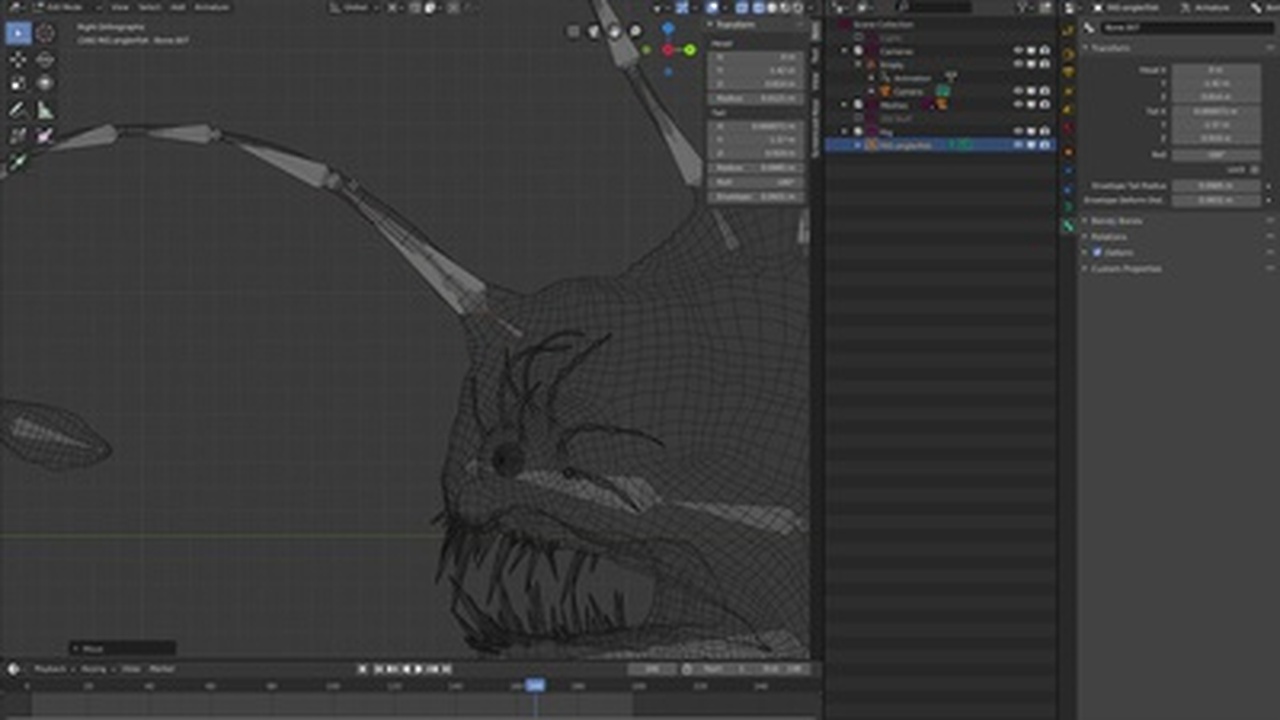Select the Move tool in the toolbar
Screen dimensions: 1280x720
pyautogui.click(x=18, y=60)
